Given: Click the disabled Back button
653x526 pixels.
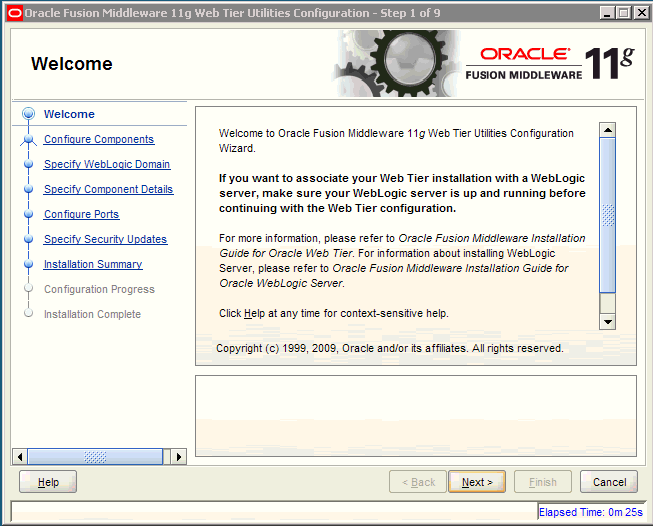Looking at the screenshot, I should point(418,482).
